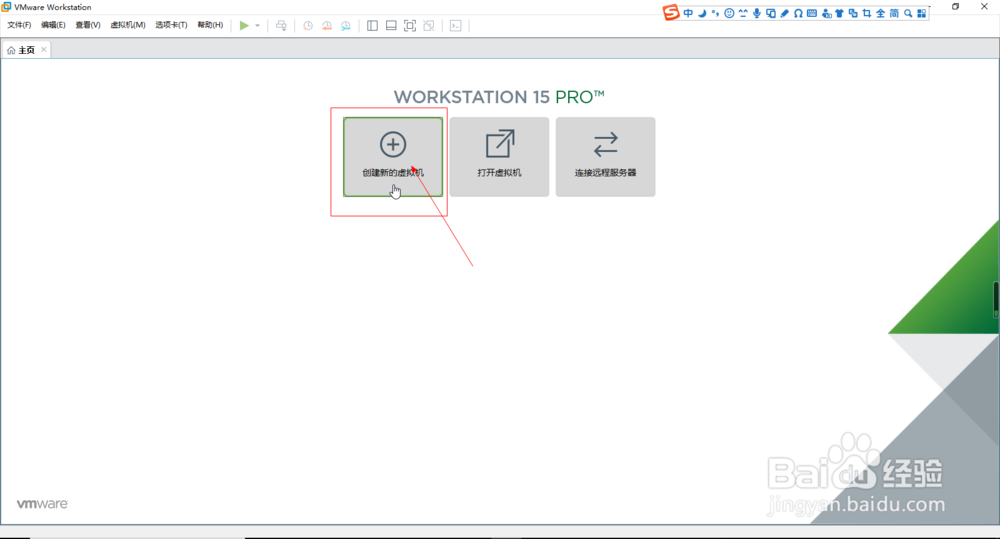
Task: Open the 文件(F) menu
Action: (x=19, y=25)
